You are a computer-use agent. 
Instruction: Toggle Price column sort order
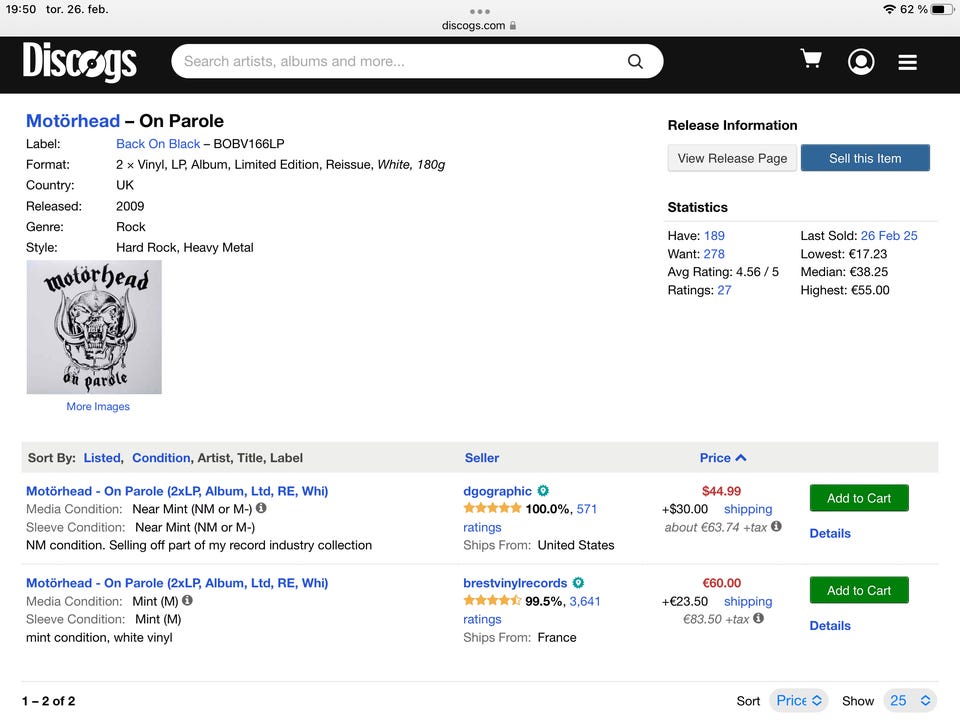click(x=723, y=458)
